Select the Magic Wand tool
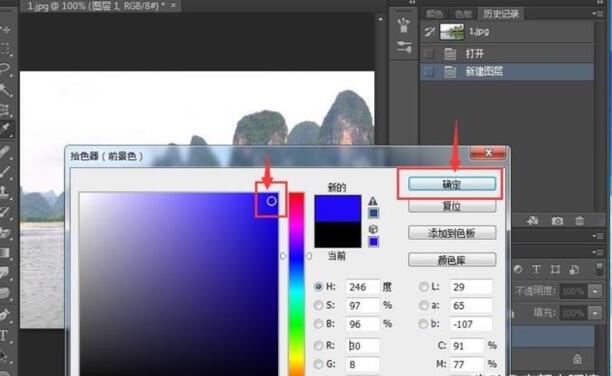The width and height of the screenshot is (612, 376). click(x=5, y=89)
